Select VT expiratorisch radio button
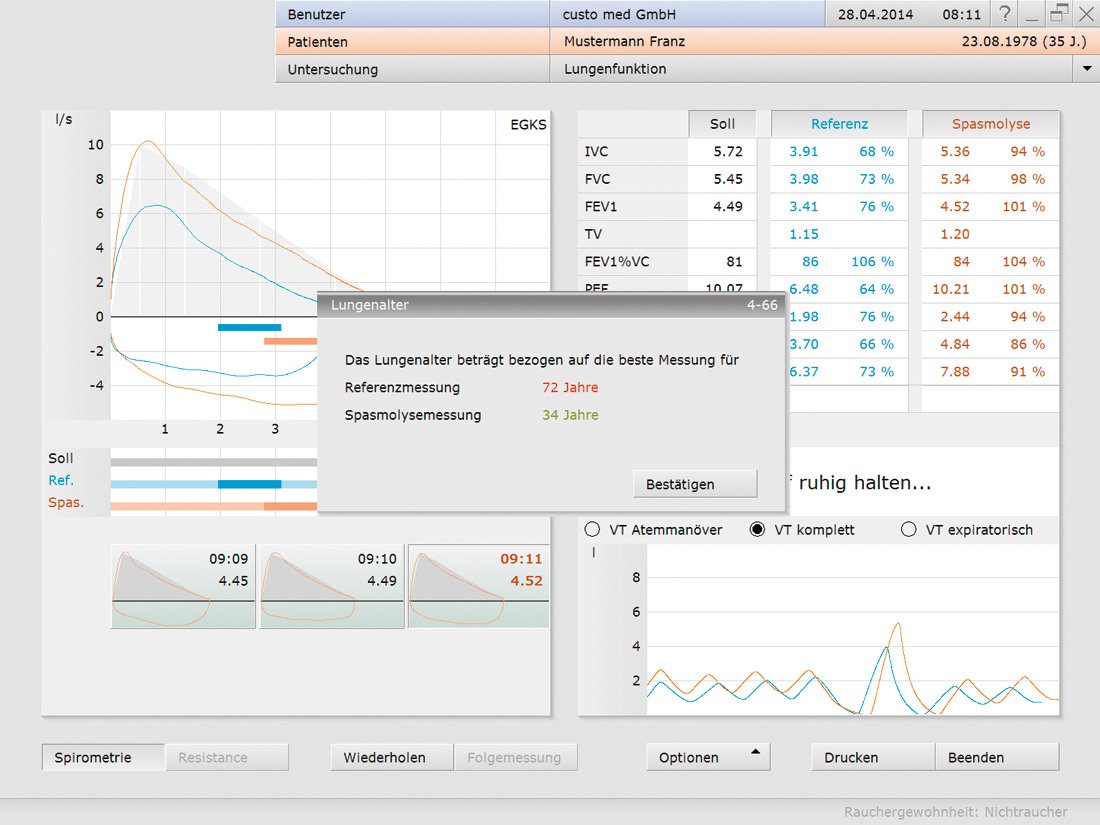This screenshot has width=1100, height=825. pos(908,530)
